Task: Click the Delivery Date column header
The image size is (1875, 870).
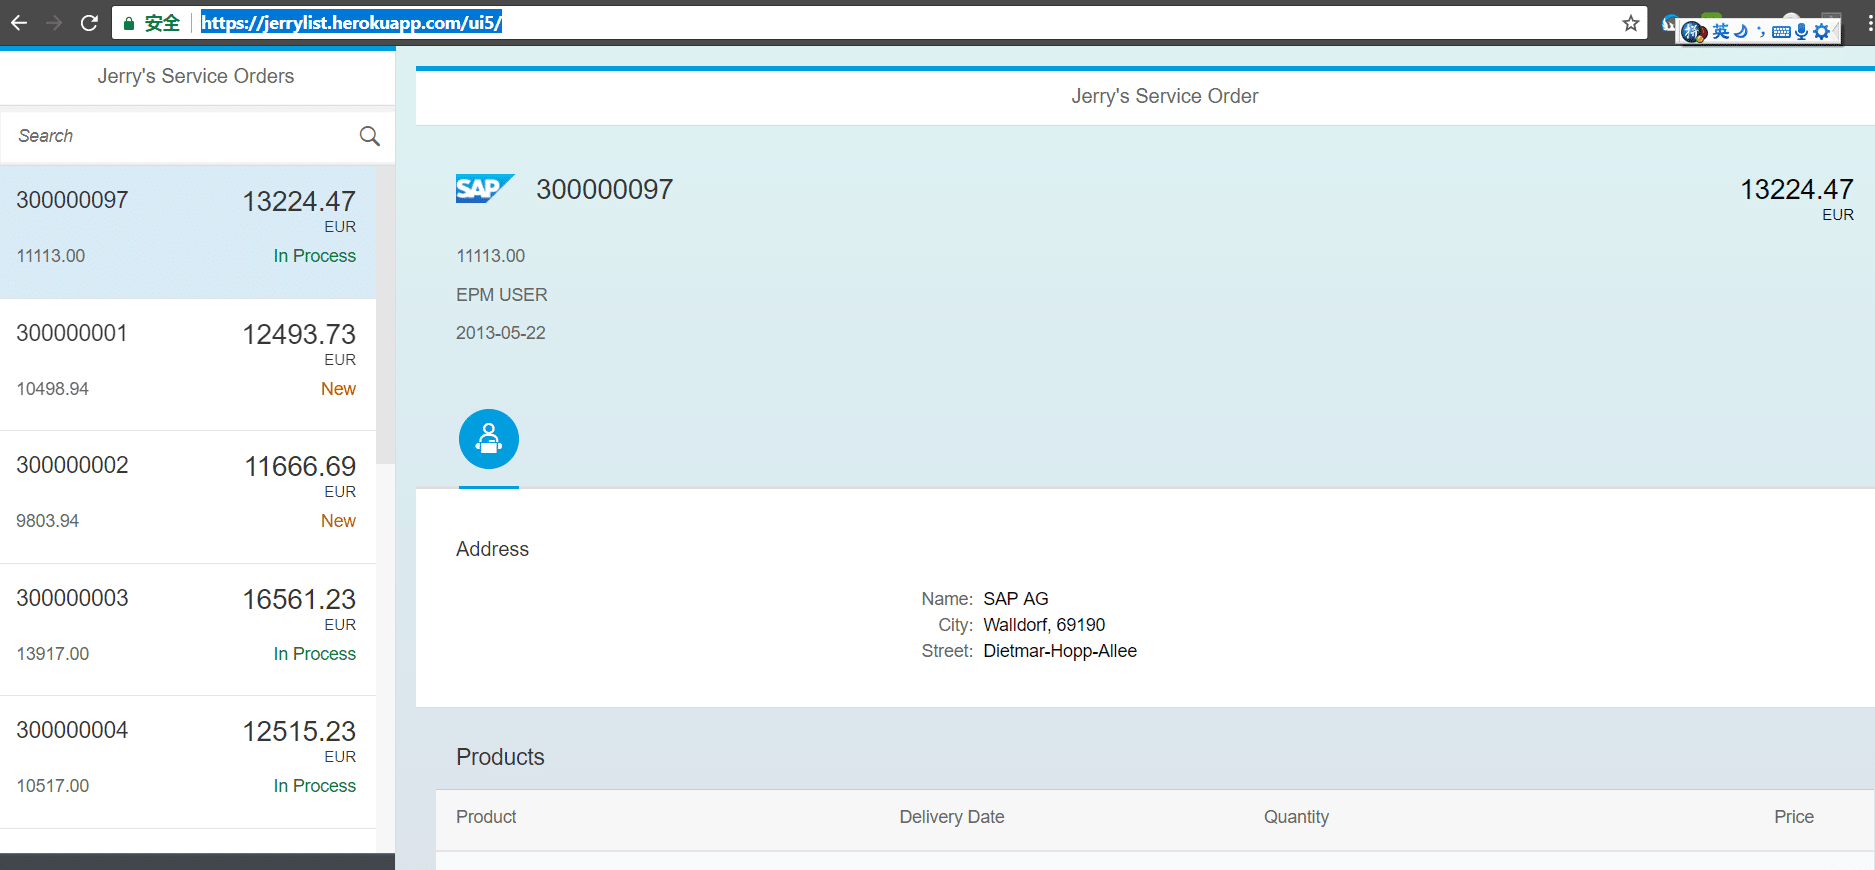Action: tap(952, 817)
